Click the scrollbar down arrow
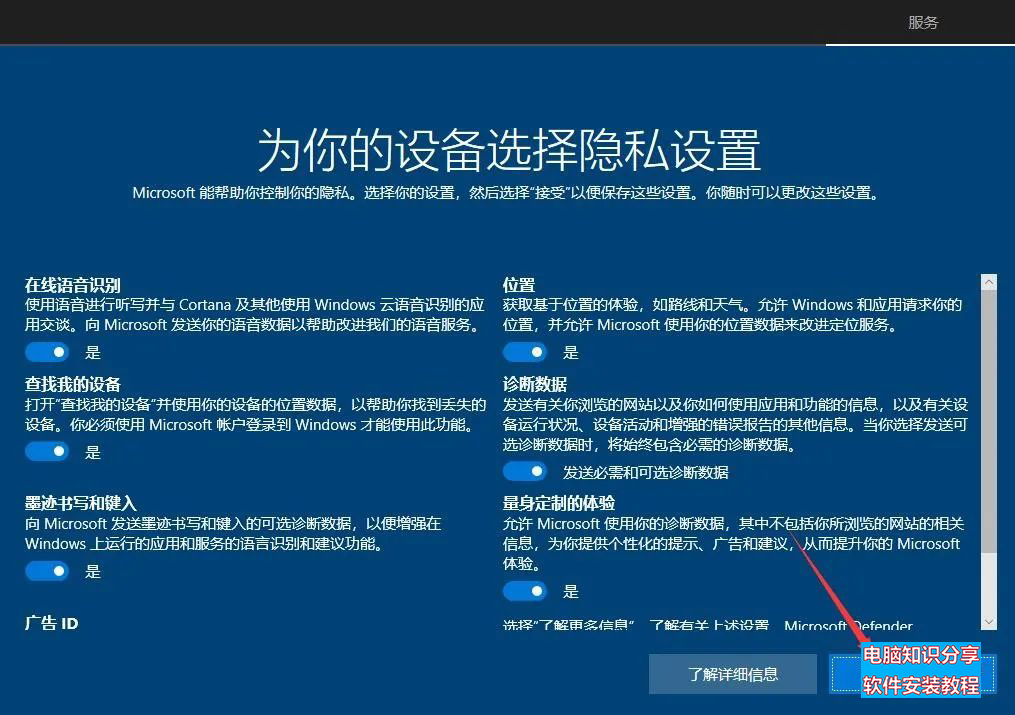The height and width of the screenshot is (715, 1015). 989,622
